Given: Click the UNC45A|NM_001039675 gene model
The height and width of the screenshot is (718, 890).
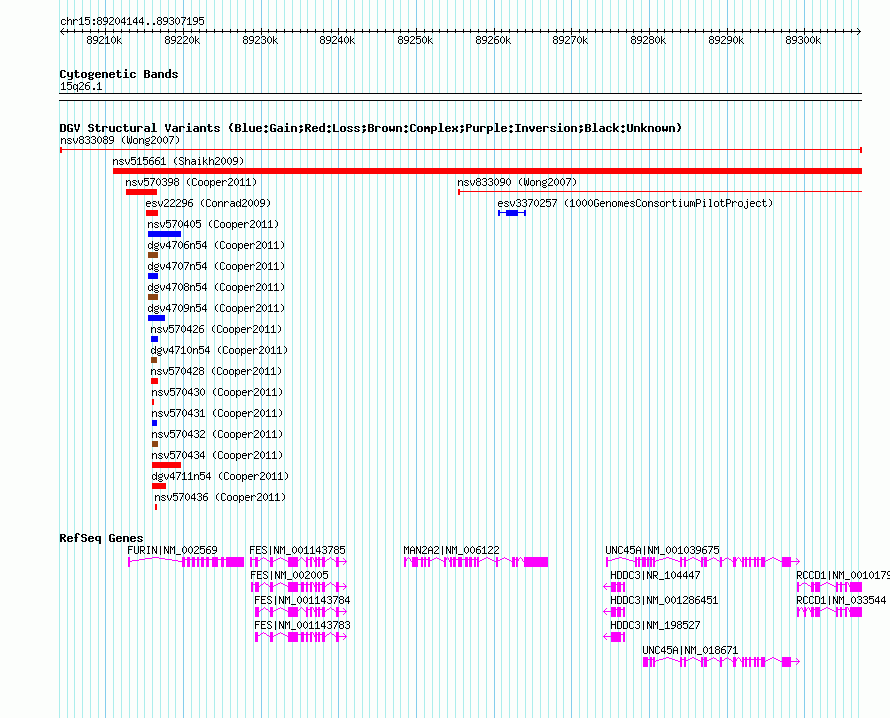Looking at the screenshot, I should tap(703, 562).
